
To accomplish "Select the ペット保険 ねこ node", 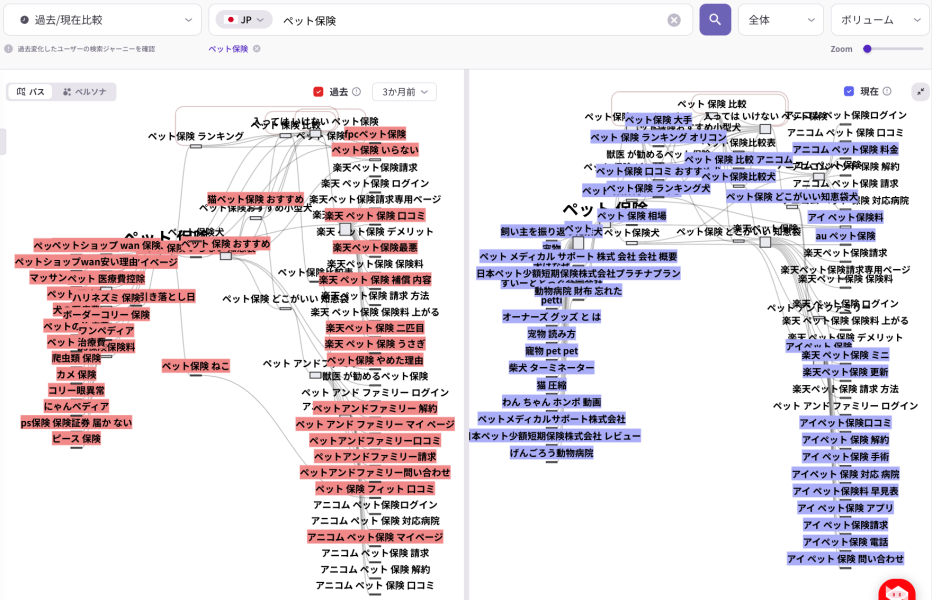I will click(196, 366).
